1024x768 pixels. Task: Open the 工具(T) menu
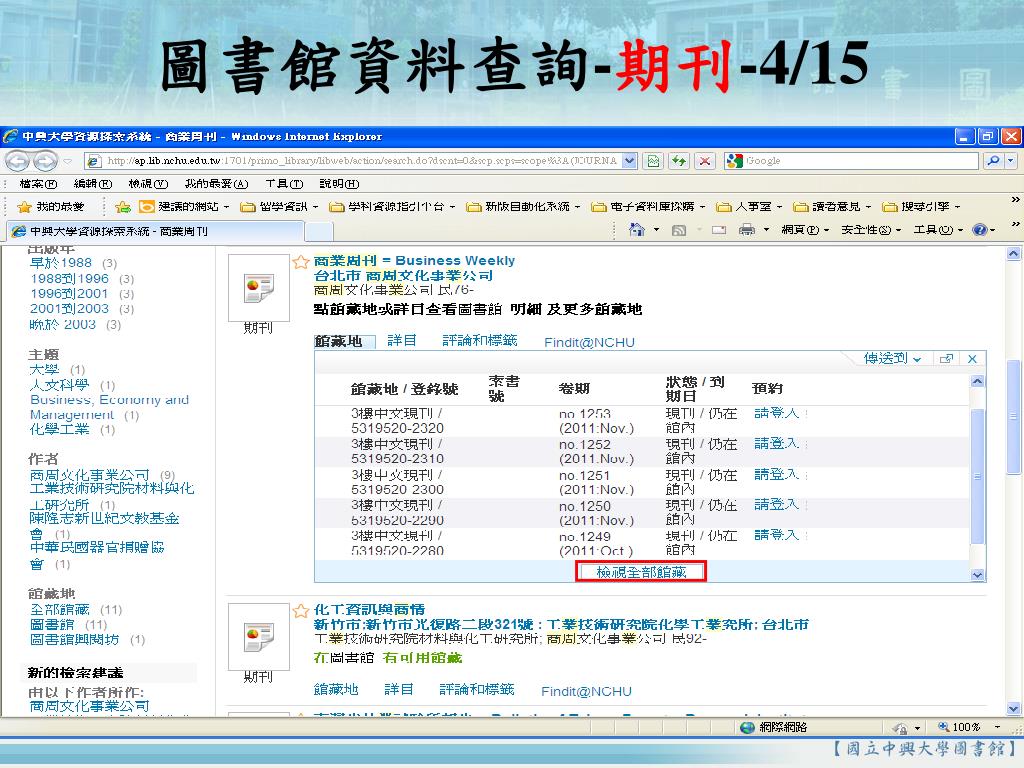284,184
